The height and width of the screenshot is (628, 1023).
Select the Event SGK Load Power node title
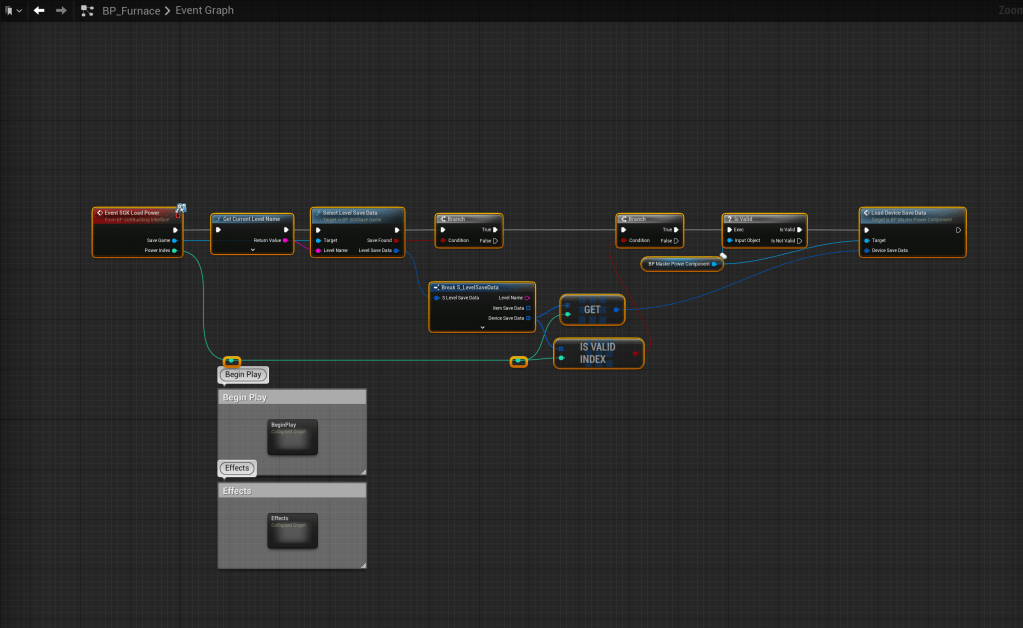coord(132,213)
